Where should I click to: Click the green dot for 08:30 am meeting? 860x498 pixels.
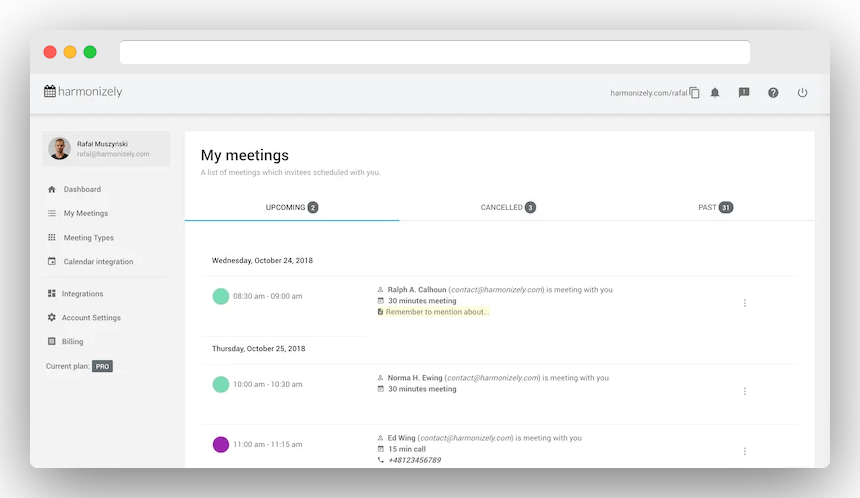(x=220, y=296)
